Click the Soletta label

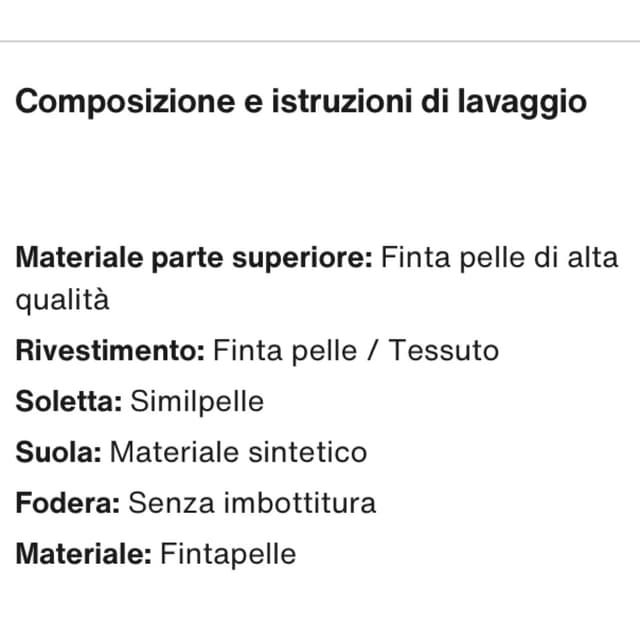[x=69, y=401]
